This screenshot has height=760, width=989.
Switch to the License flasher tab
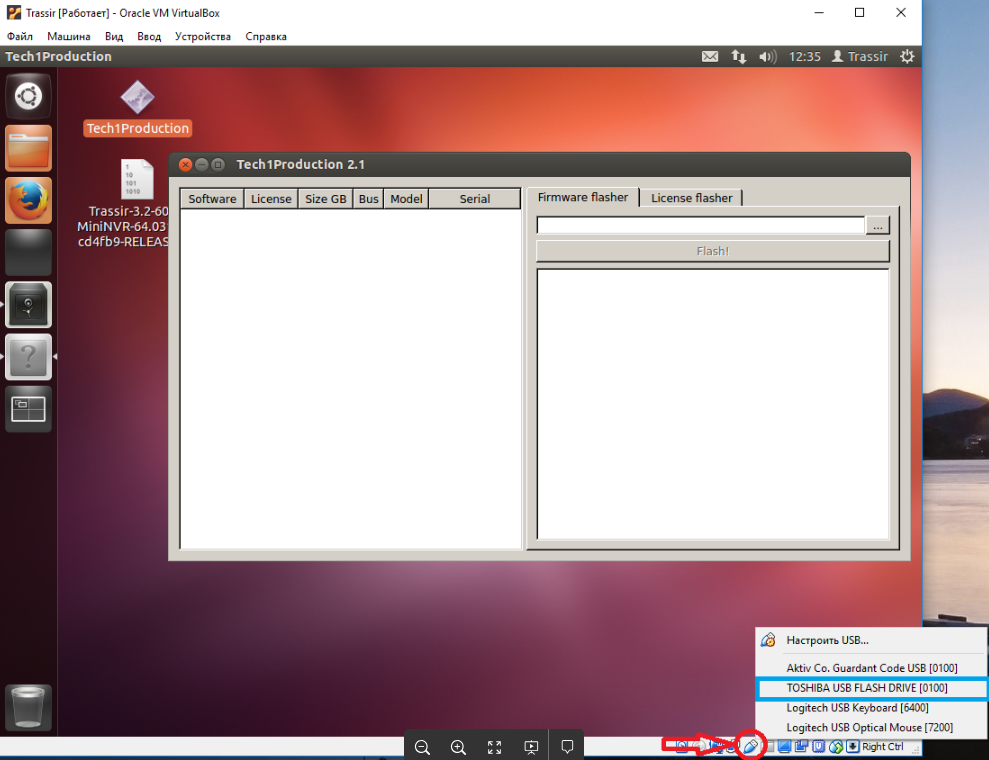(x=691, y=198)
